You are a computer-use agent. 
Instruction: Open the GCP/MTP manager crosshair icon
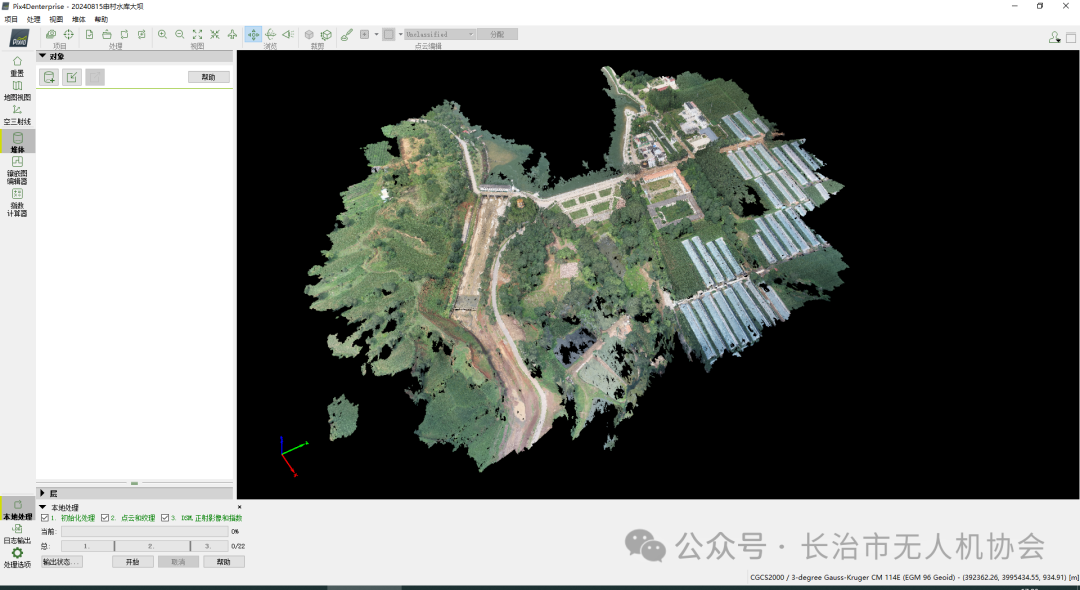click(x=68, y=34)
